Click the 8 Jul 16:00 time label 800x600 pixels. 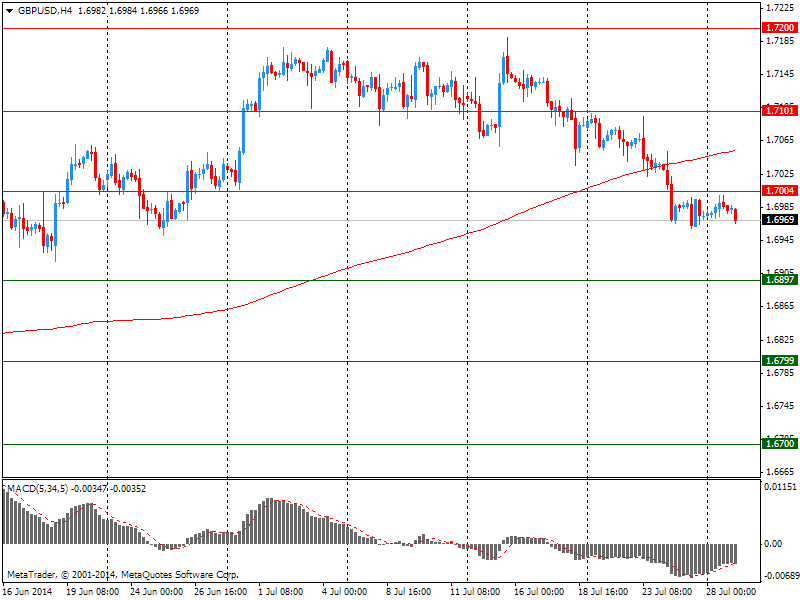click(408, 592)
